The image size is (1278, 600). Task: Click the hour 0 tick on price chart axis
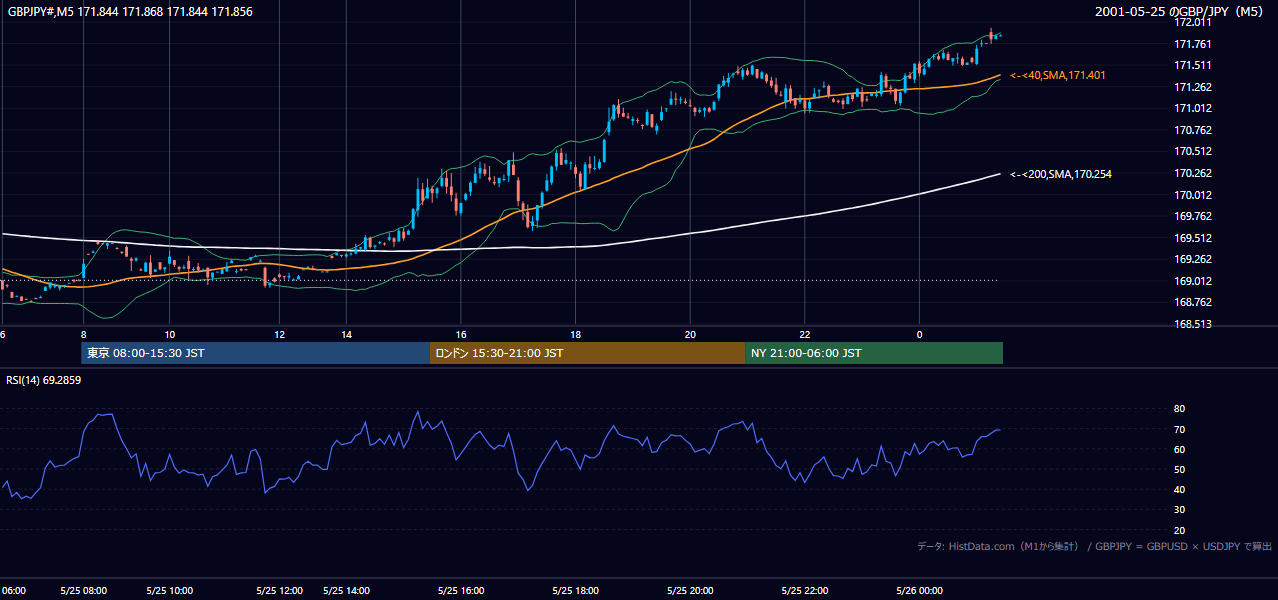tap(919, 334)
